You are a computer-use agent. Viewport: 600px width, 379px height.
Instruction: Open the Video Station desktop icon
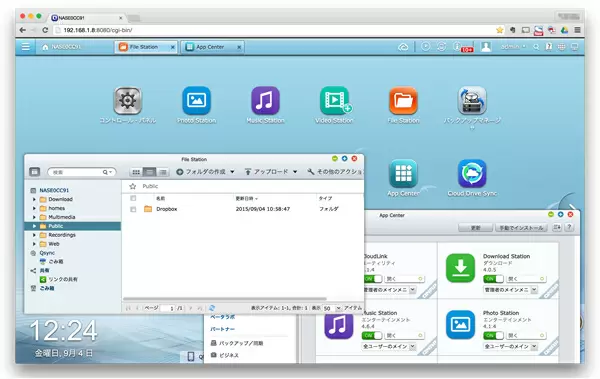(335, 101)
